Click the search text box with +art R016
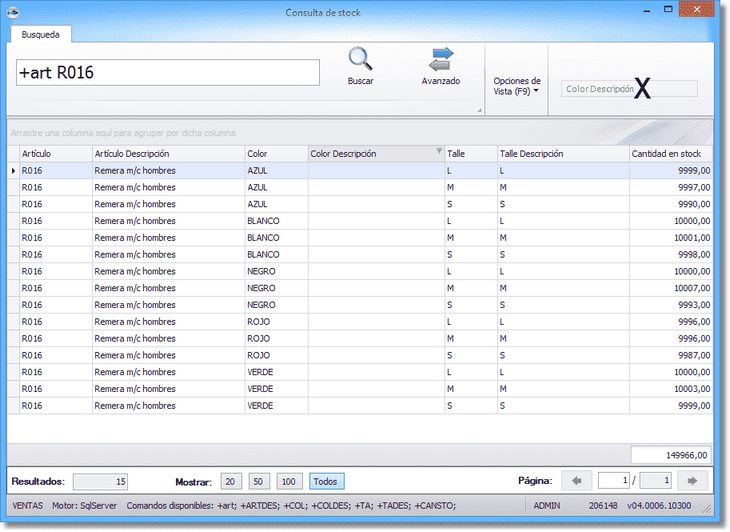The height and width of the screenshot is (532, 730). pyautogui.click(x=167, y=72)
